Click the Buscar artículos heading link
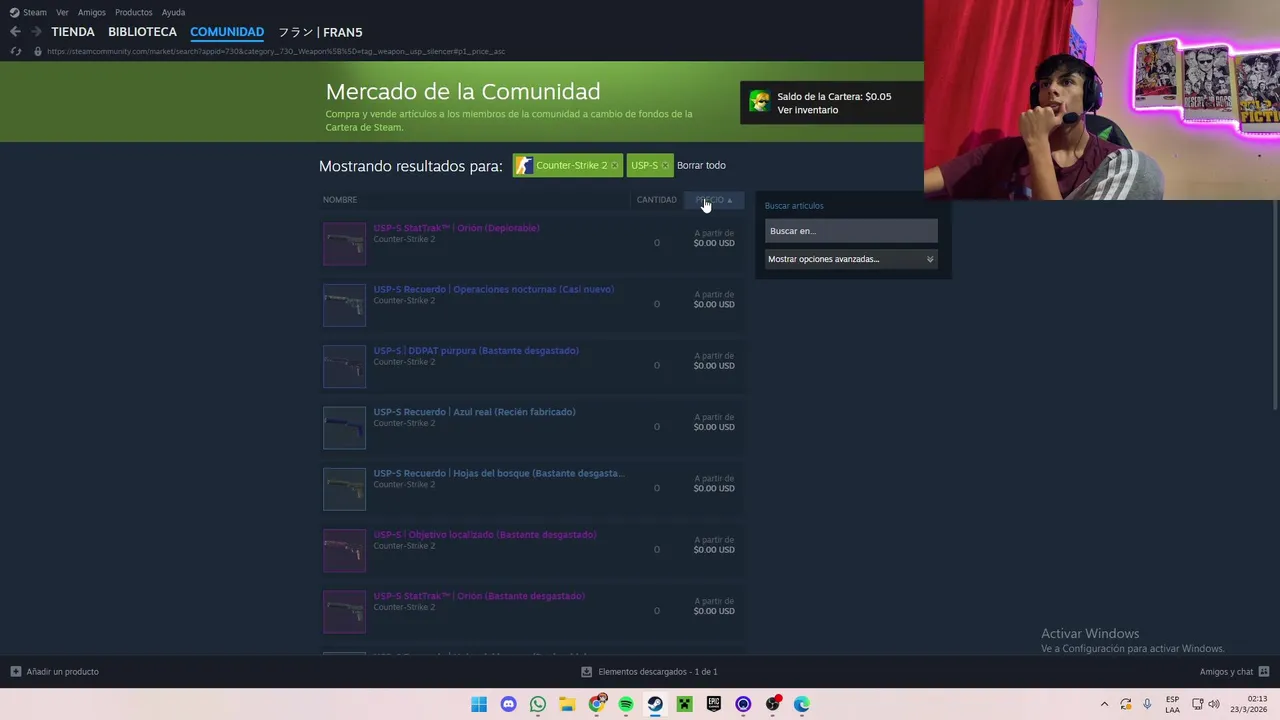 point(794,206)
